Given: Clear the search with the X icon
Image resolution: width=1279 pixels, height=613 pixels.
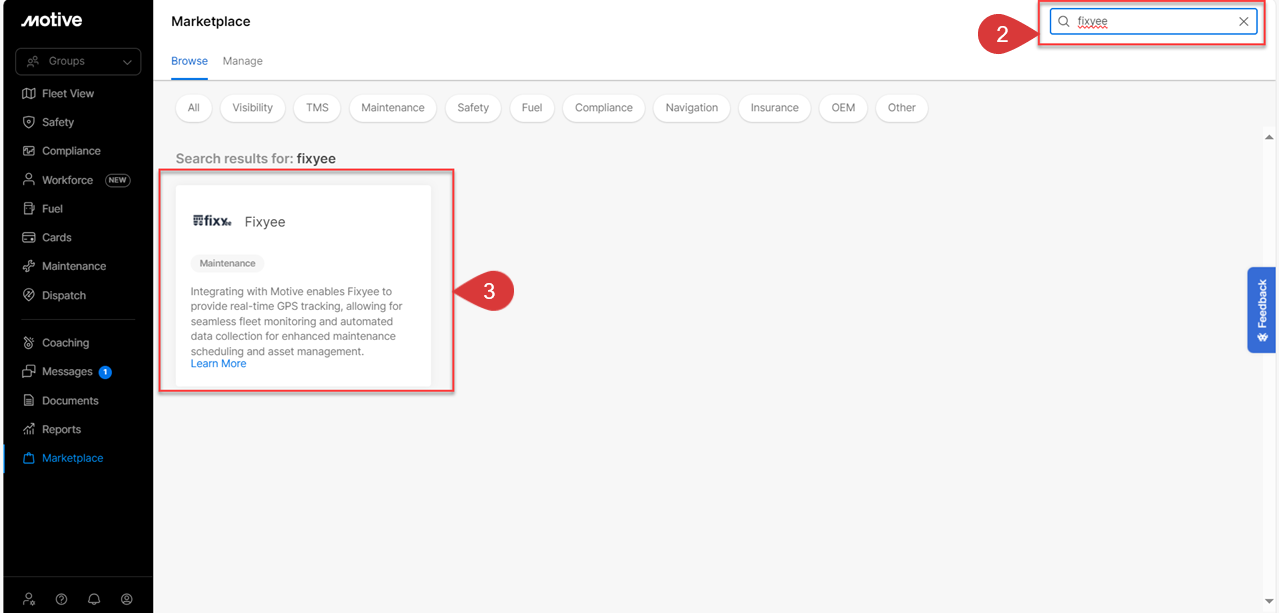Looking at the screenshot, I should (x=1243, y=21).
